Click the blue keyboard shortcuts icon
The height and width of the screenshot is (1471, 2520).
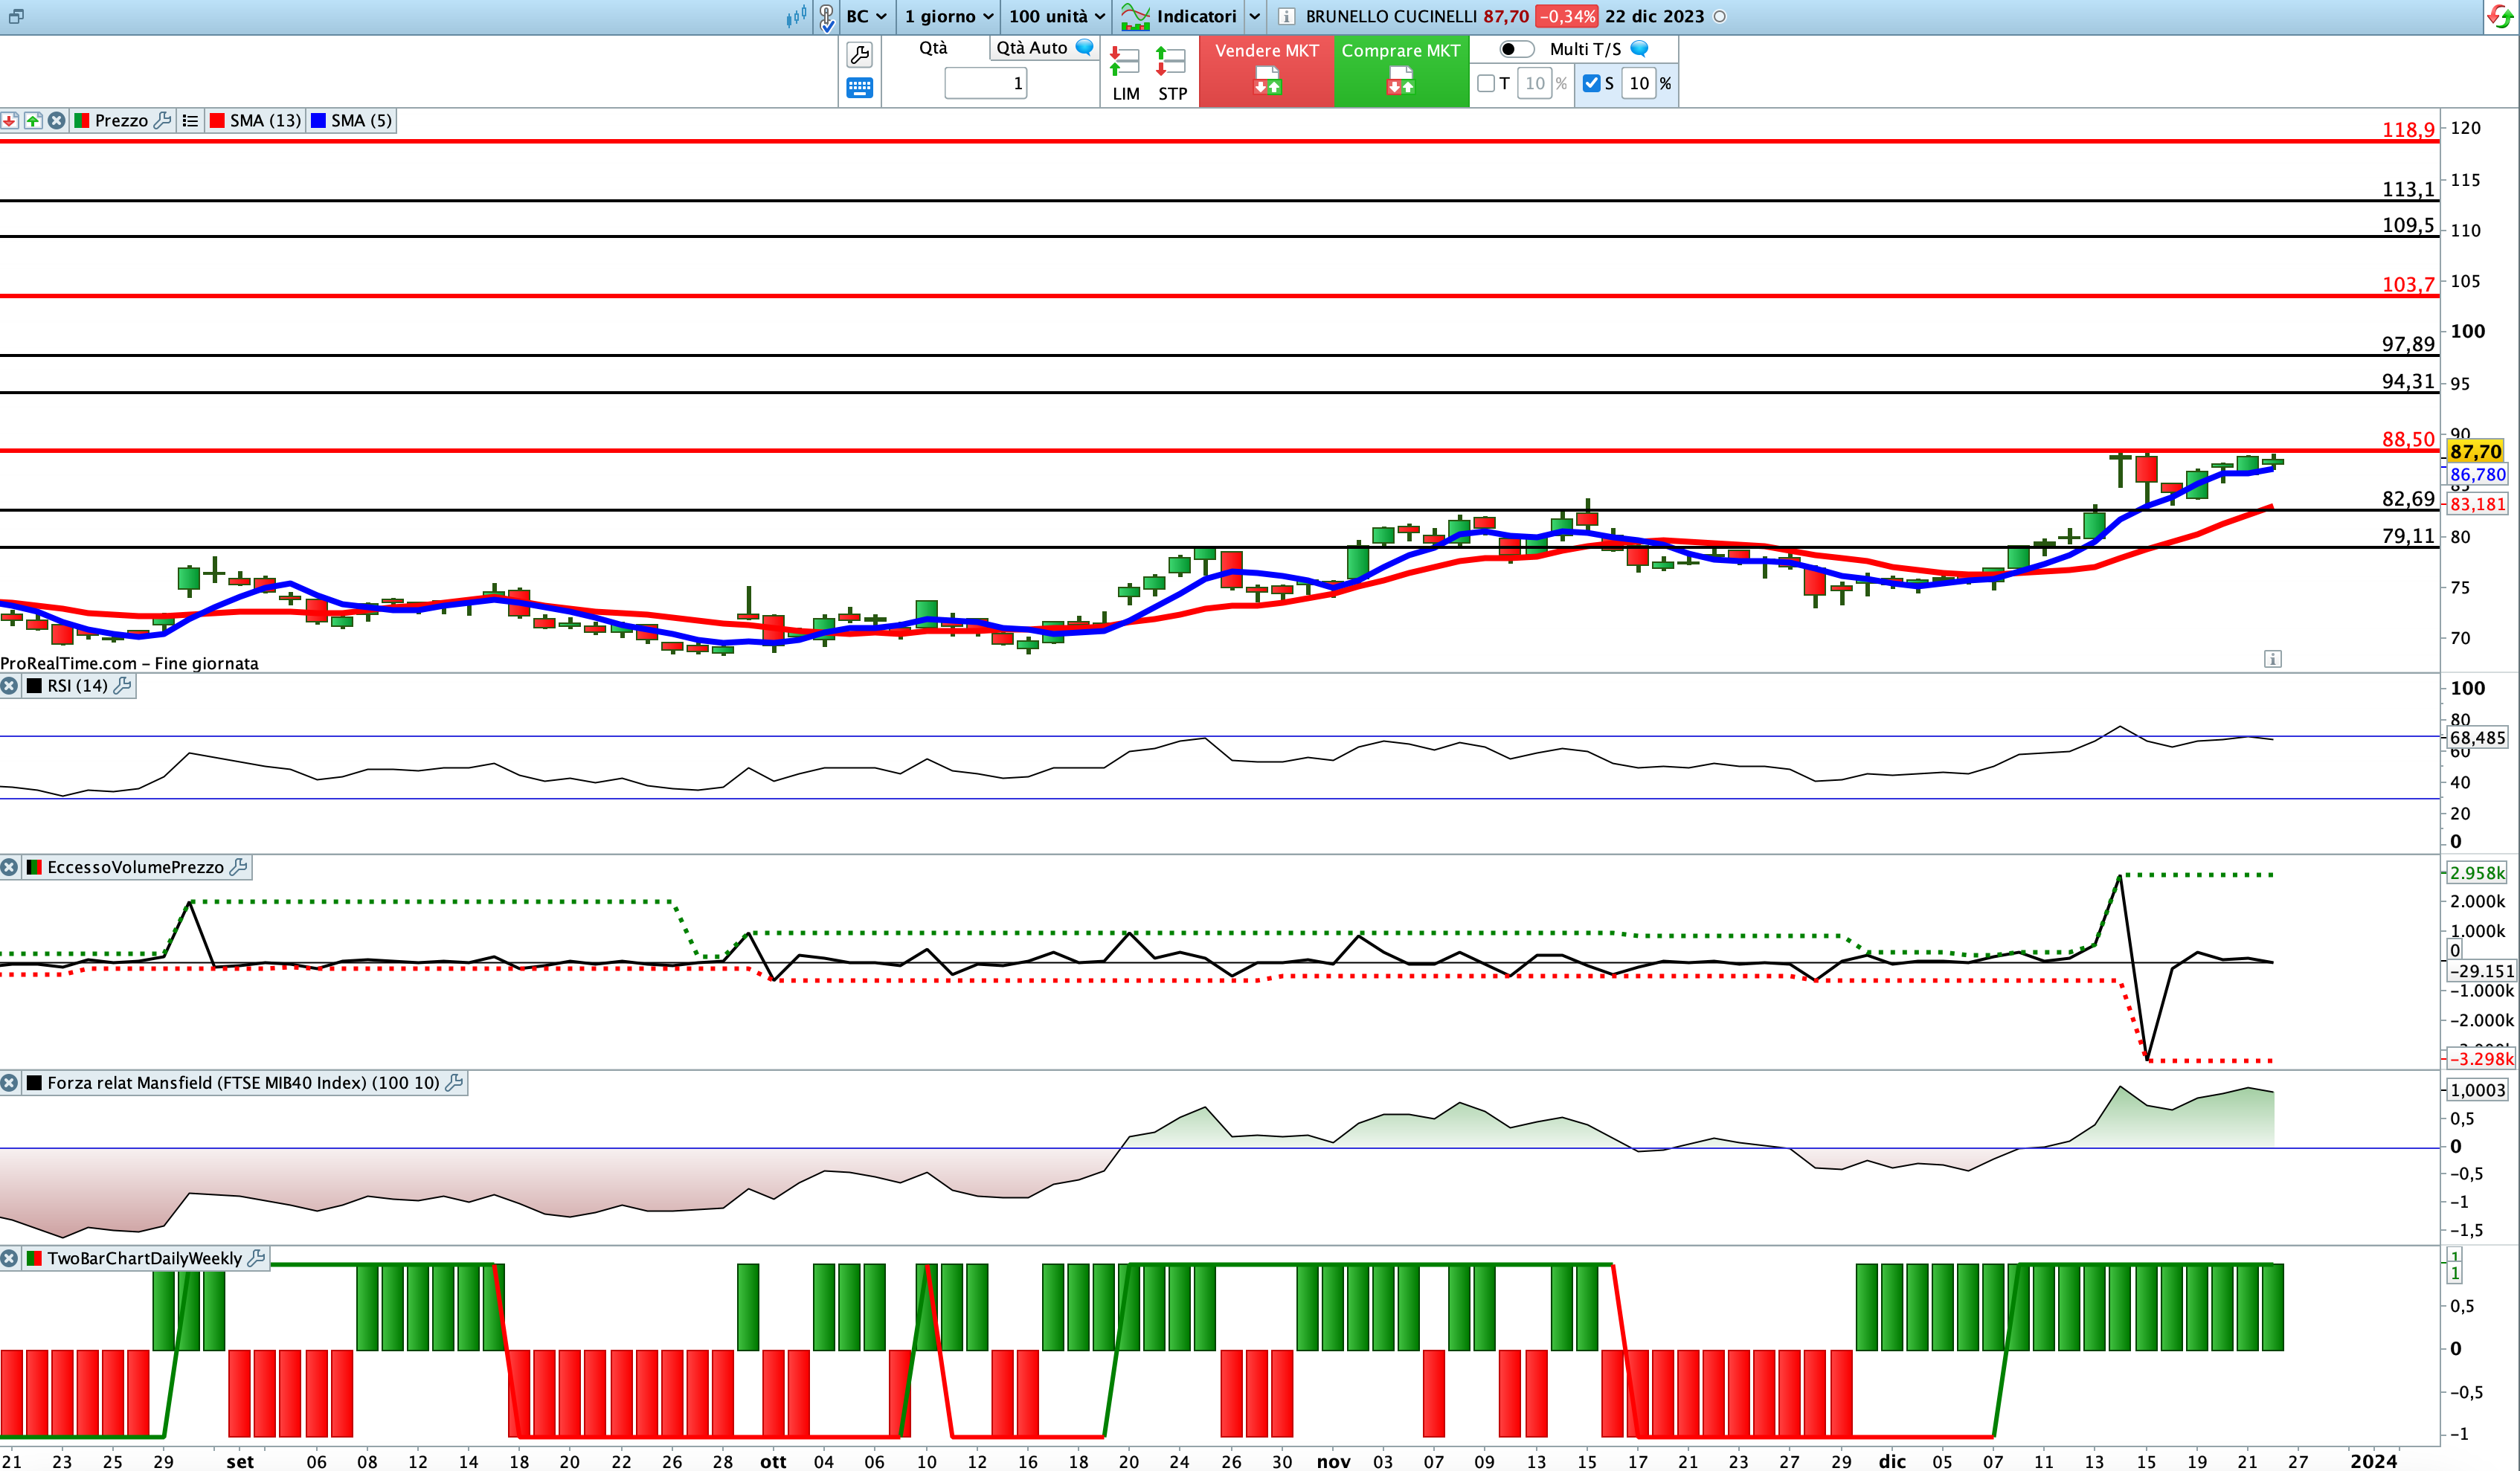point(859,88)
